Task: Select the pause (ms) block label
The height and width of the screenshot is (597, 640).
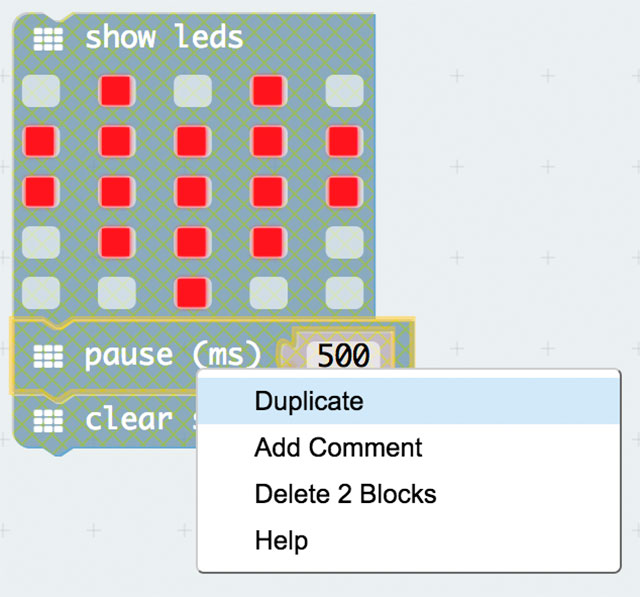Action: click(x=172, y=355)
